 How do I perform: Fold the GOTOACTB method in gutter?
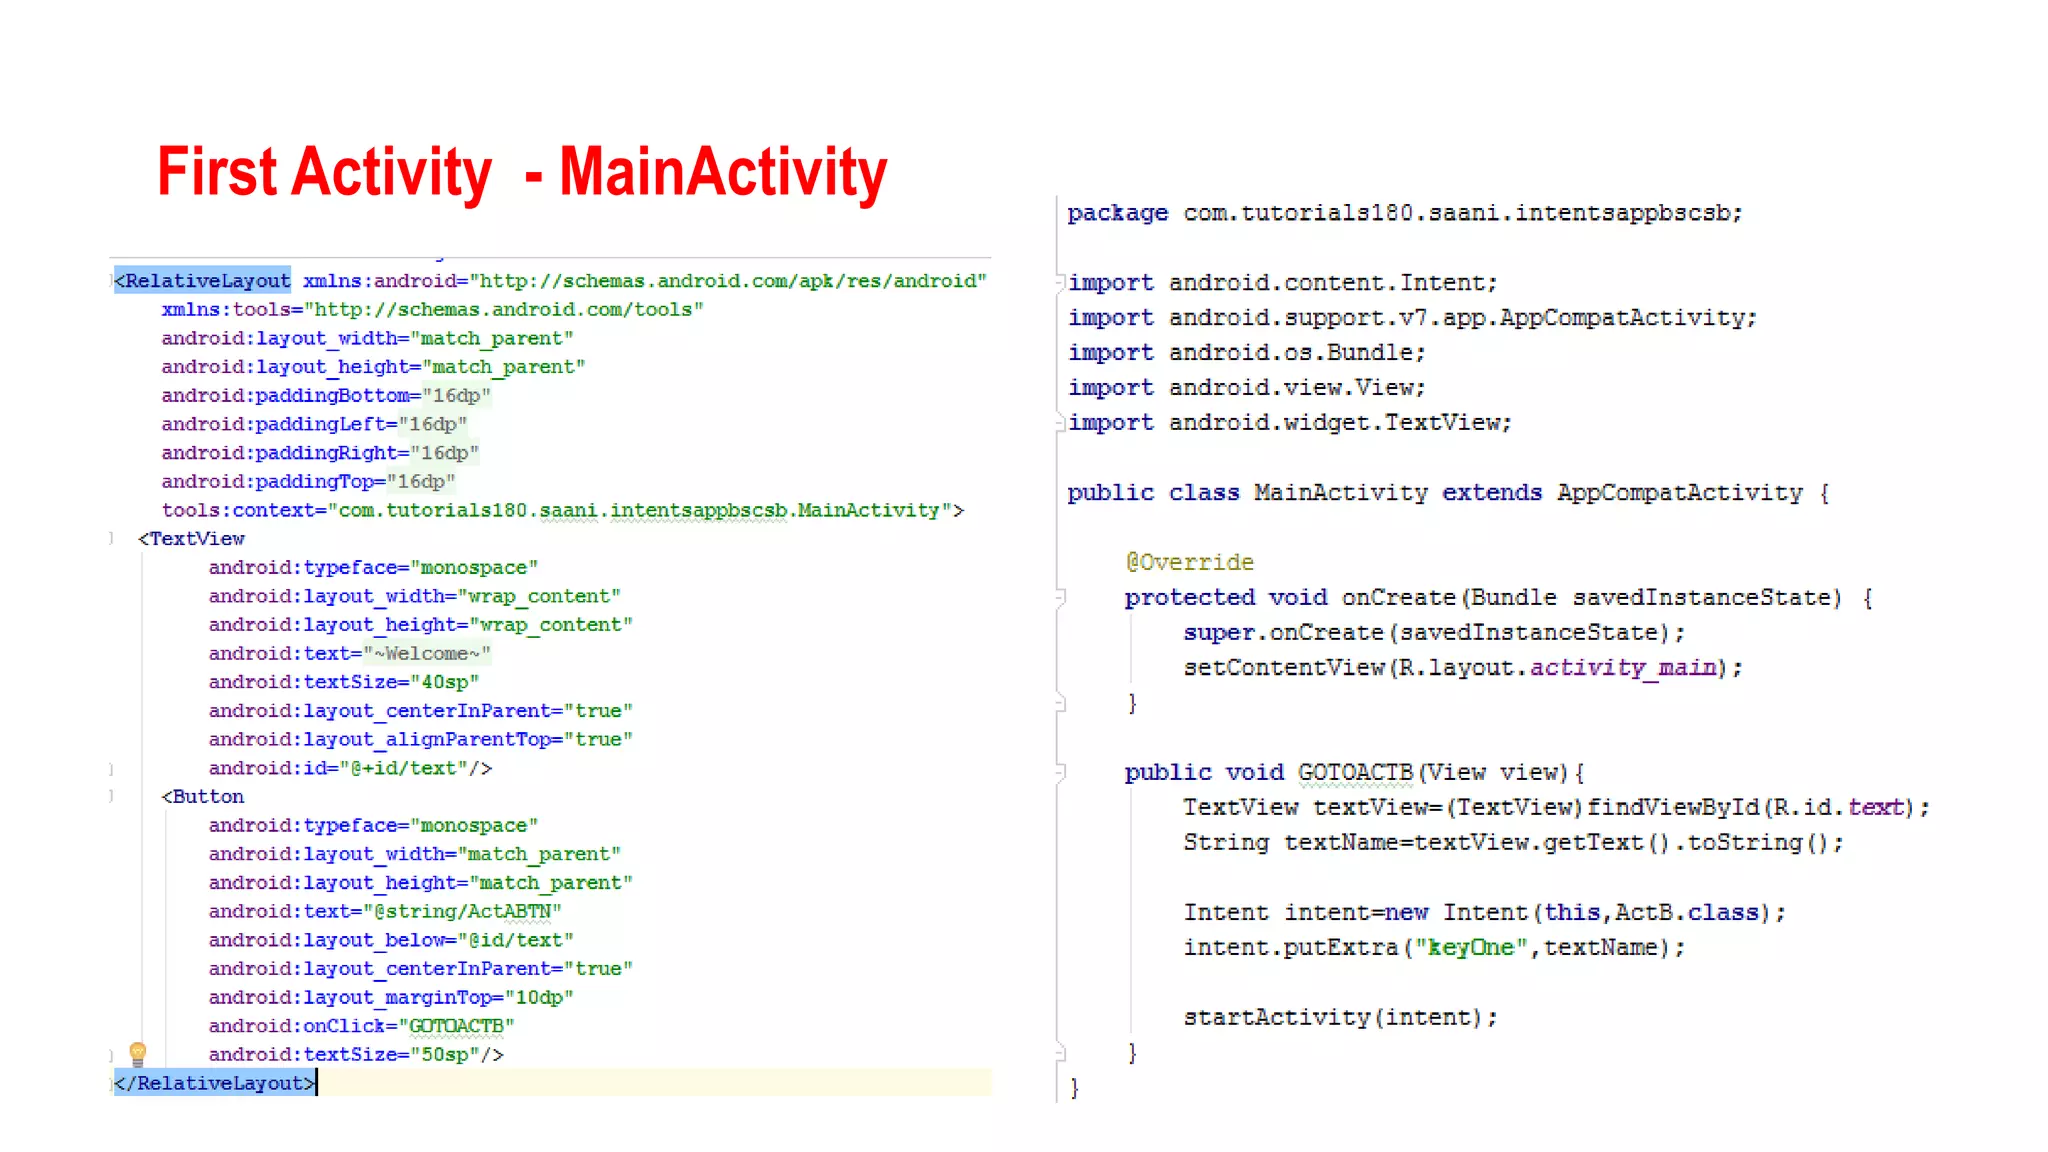(1061, 772)
